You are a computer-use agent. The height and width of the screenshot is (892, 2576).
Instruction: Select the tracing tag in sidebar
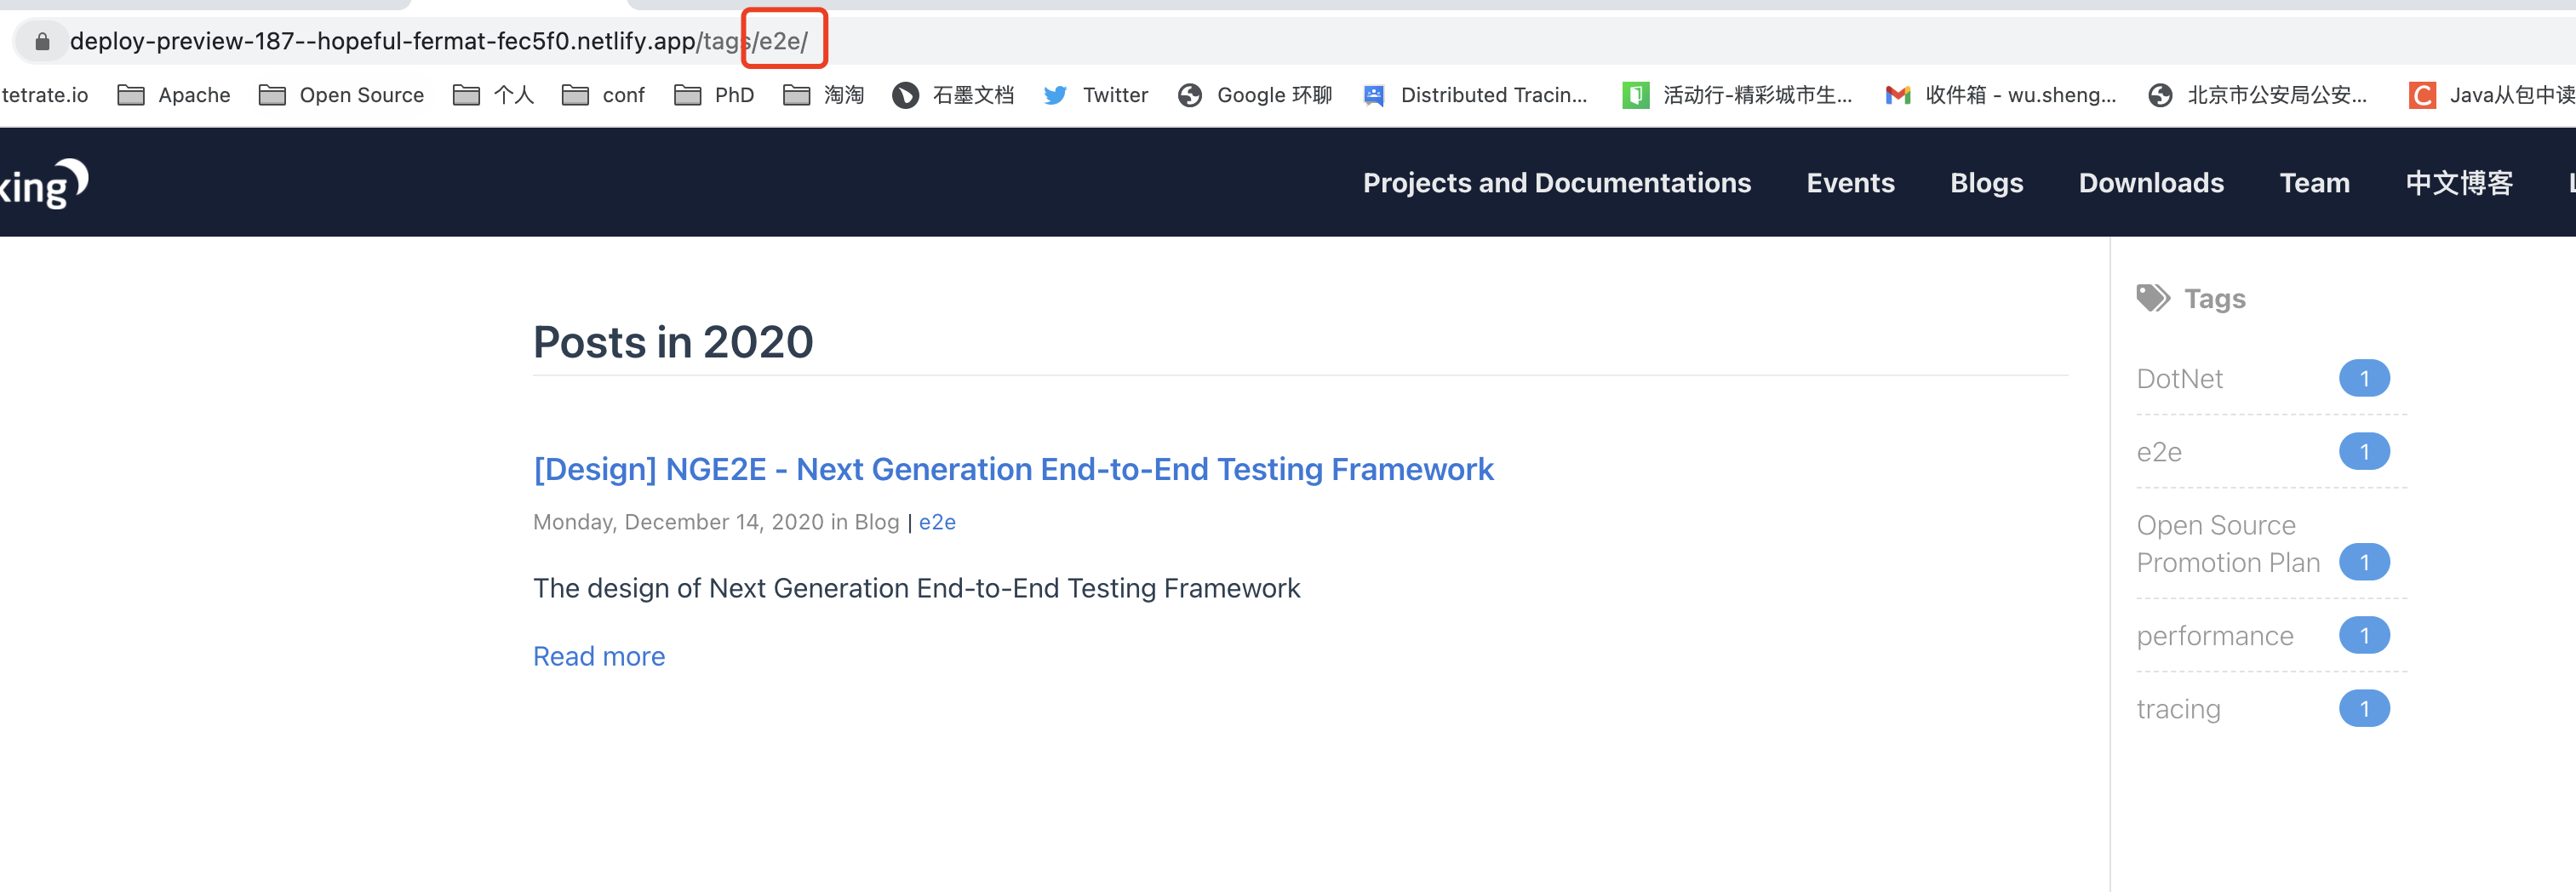tap(2178, 709)
